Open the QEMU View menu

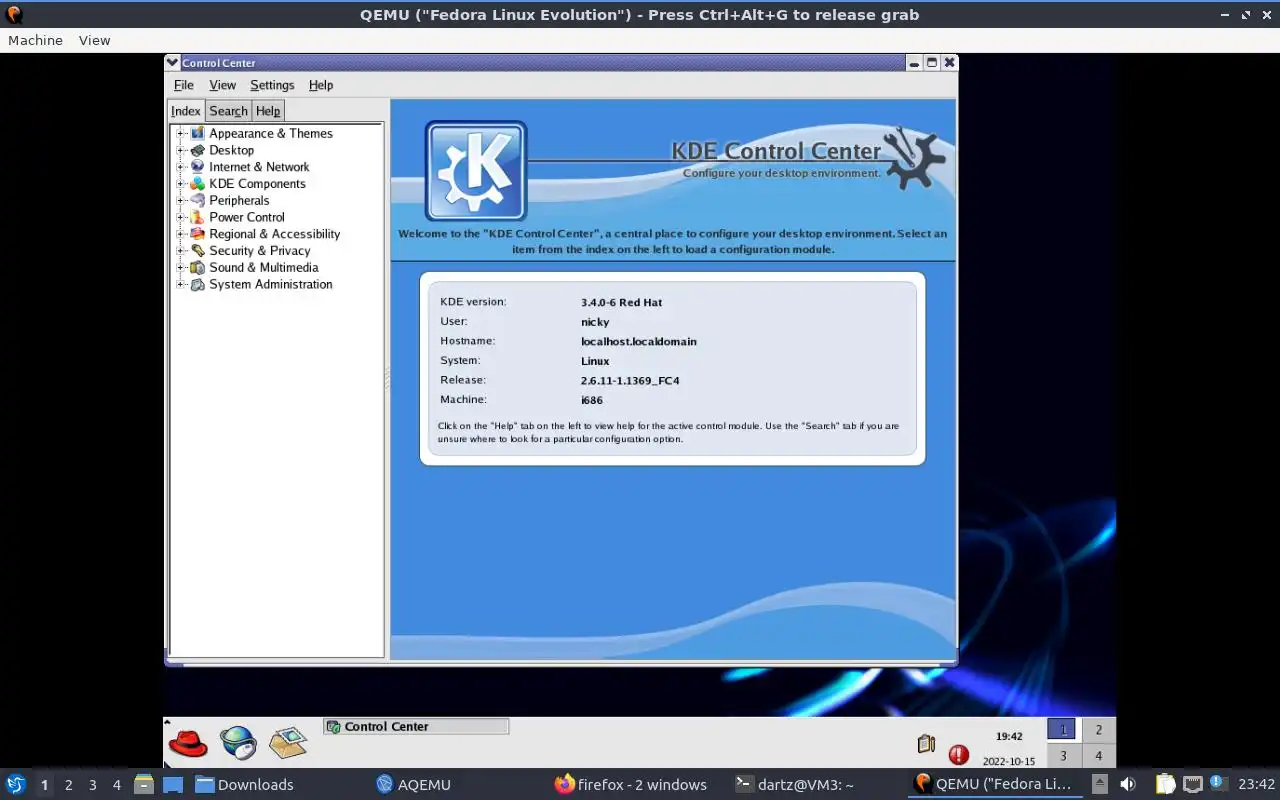94,40
